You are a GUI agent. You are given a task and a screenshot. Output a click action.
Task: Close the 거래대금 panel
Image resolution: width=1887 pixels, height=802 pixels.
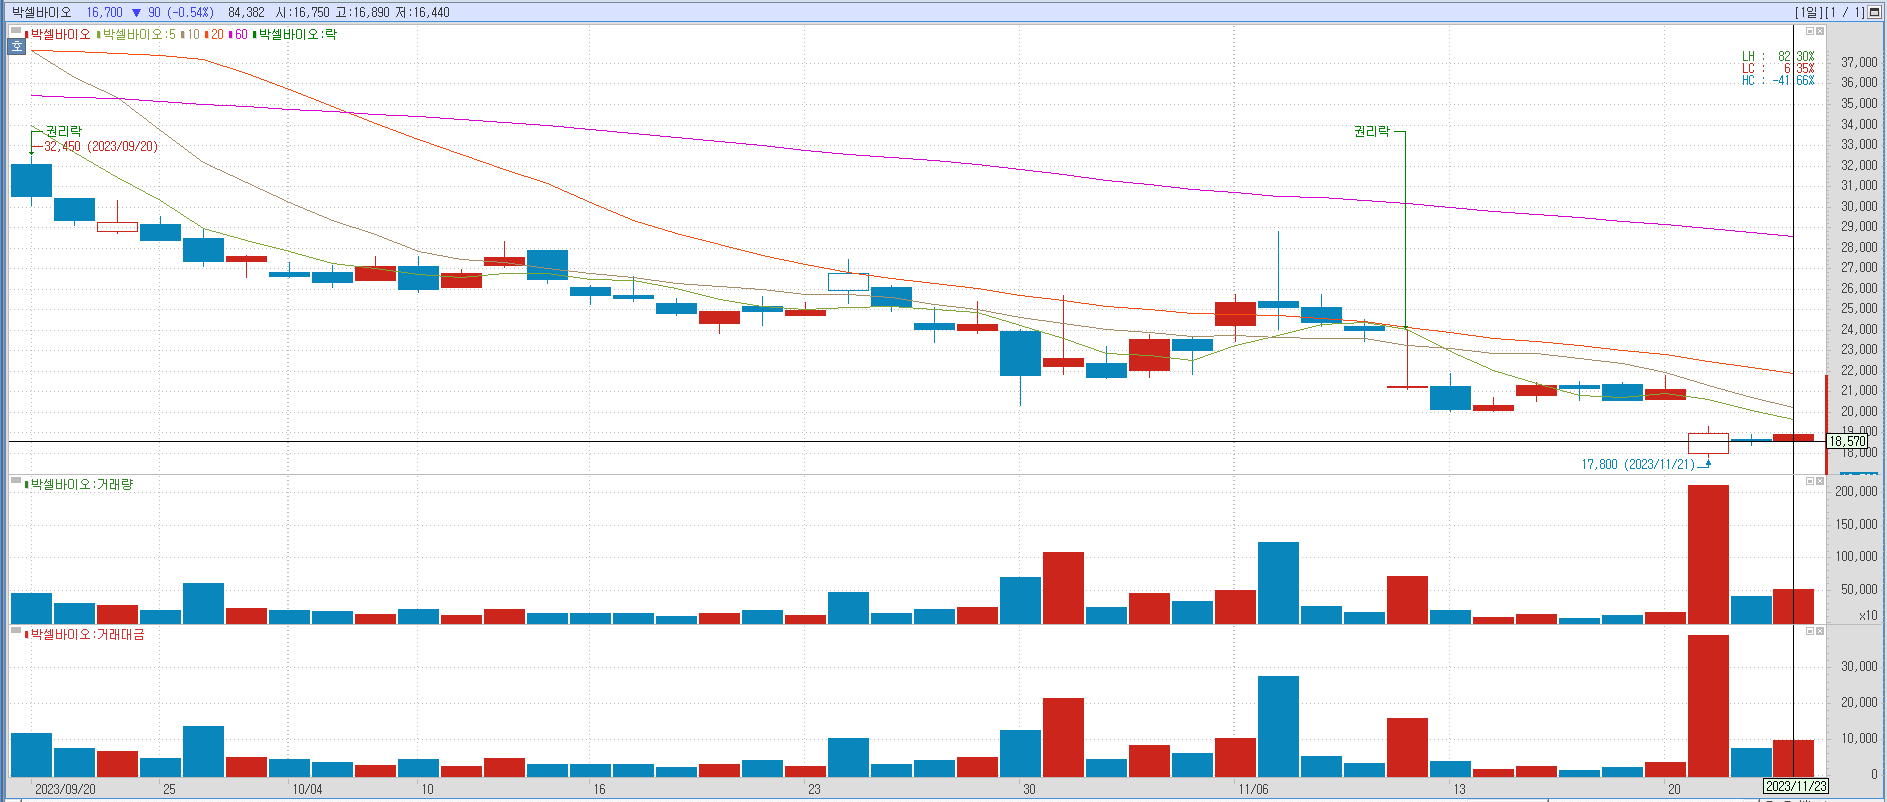(x=1820, y=632)
